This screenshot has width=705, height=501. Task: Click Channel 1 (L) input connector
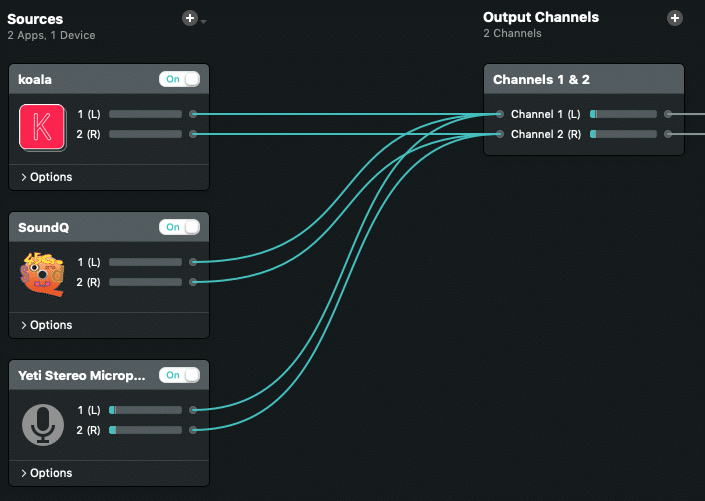[x=500, y=114]
